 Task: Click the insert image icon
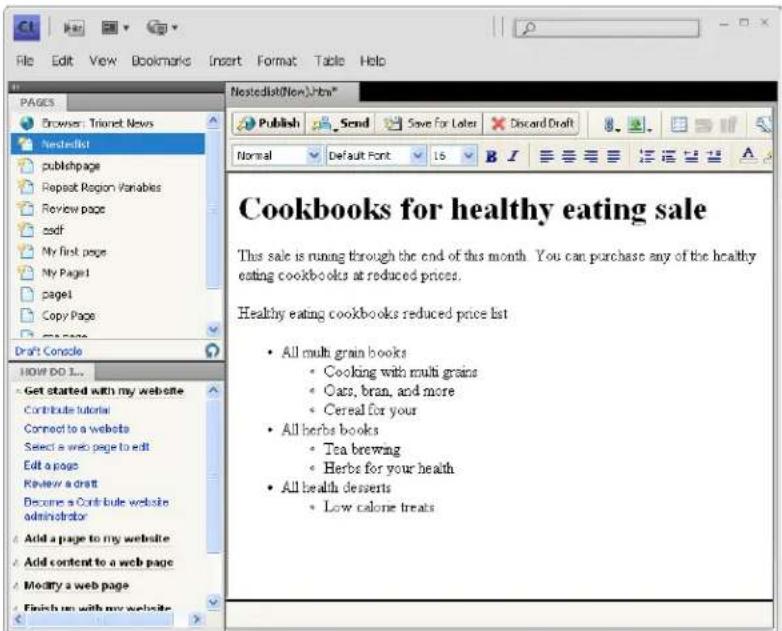click(639, 124)
